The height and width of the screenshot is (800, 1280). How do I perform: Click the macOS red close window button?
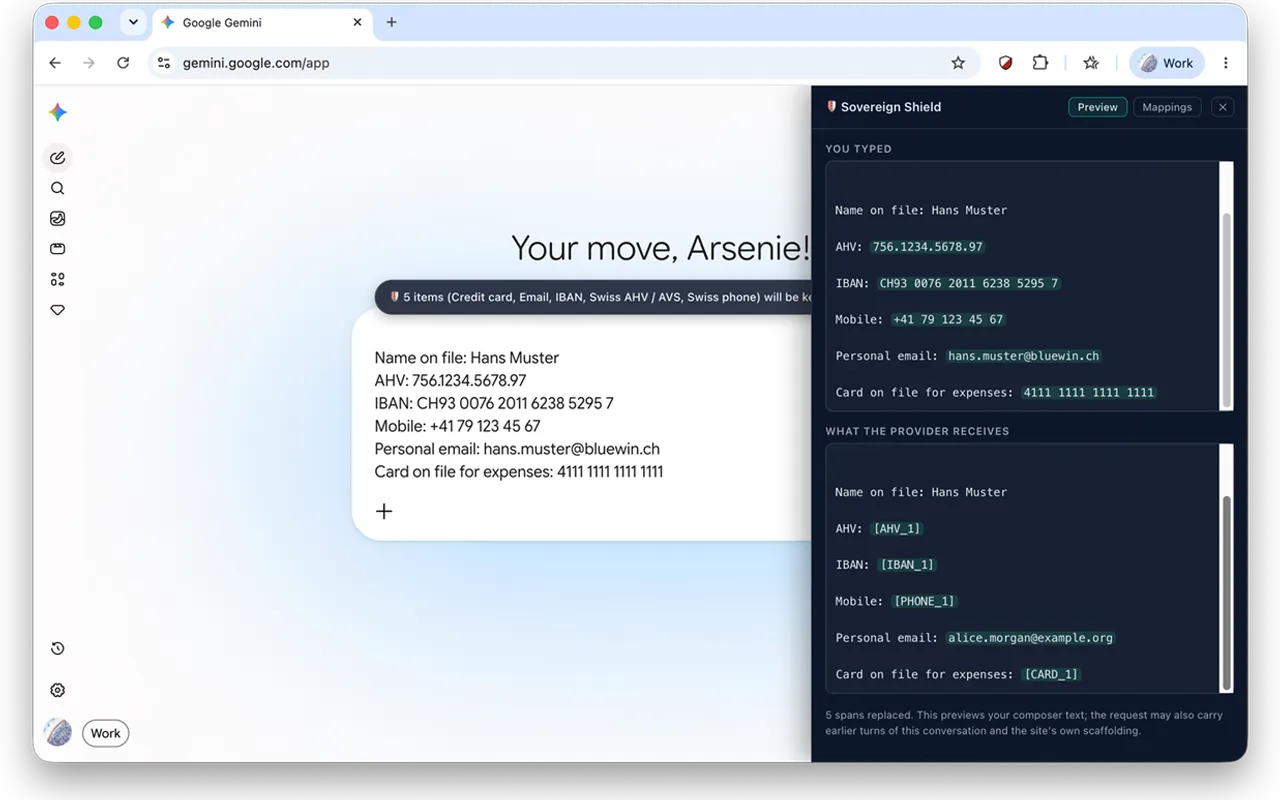tap(53, 22)
